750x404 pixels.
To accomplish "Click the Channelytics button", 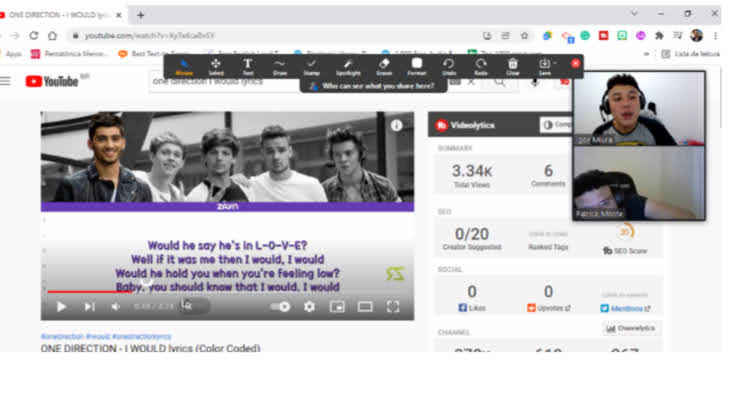I will point(631,328).
